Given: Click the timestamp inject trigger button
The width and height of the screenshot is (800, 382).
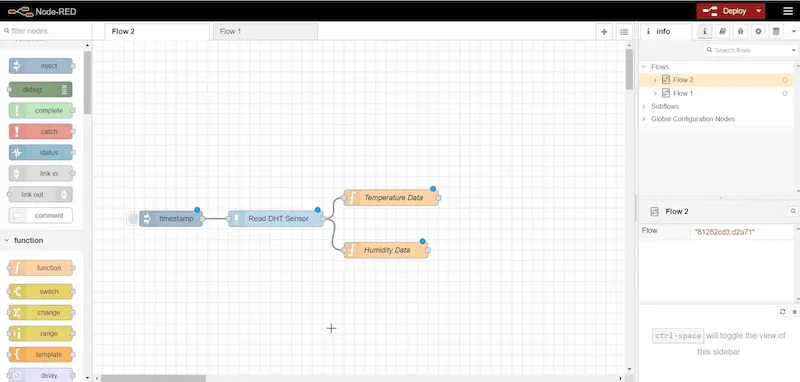Looking at the screenshot, I should 133,219.
